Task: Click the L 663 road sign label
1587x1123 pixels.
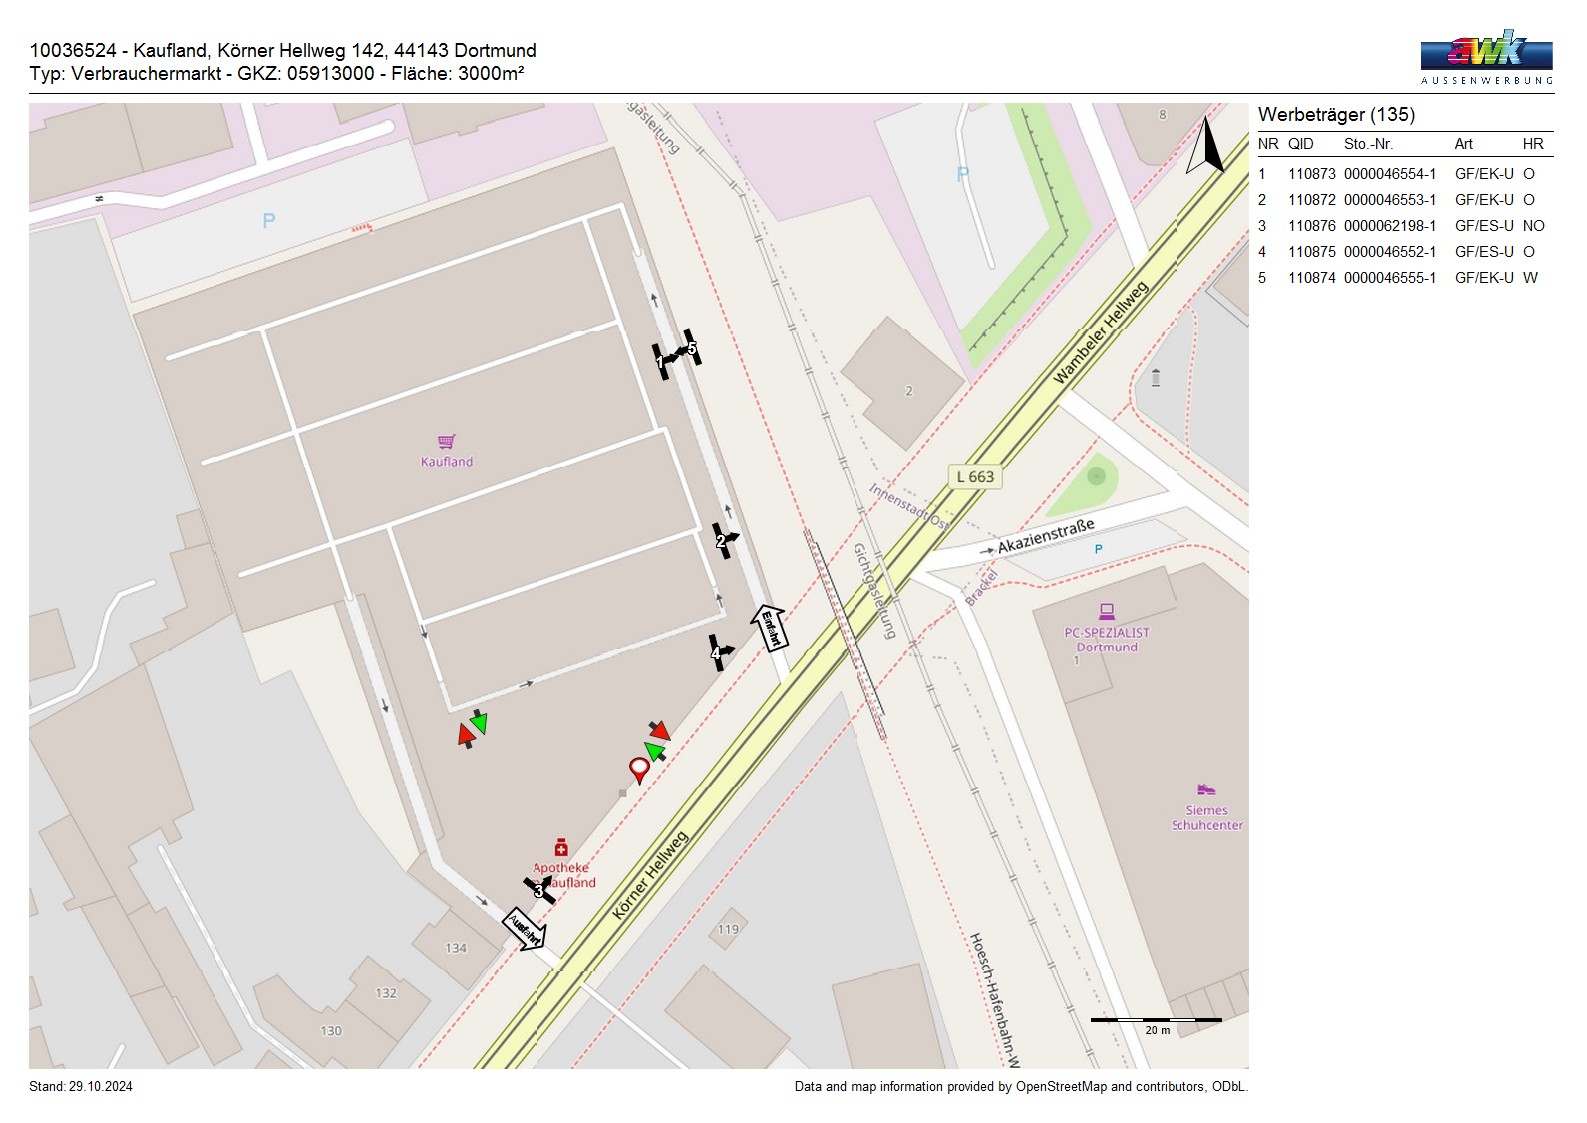Action: click(975, 477)
